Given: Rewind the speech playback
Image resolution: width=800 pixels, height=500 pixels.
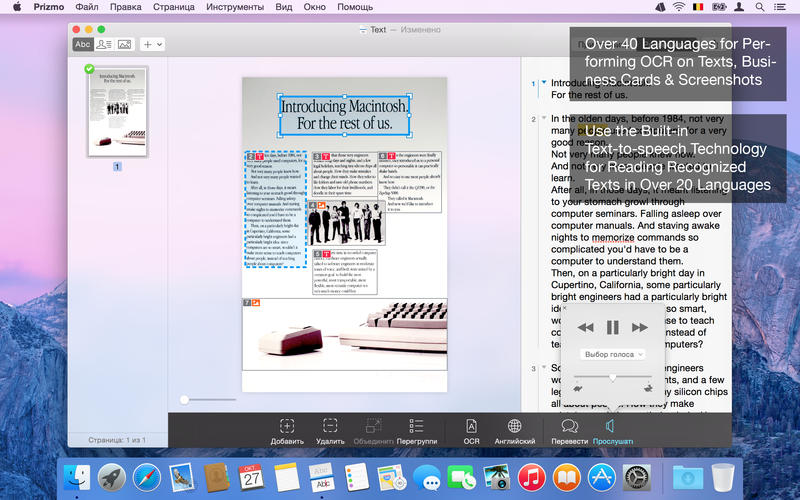Looking at the screenshot, I should (586, 328).
